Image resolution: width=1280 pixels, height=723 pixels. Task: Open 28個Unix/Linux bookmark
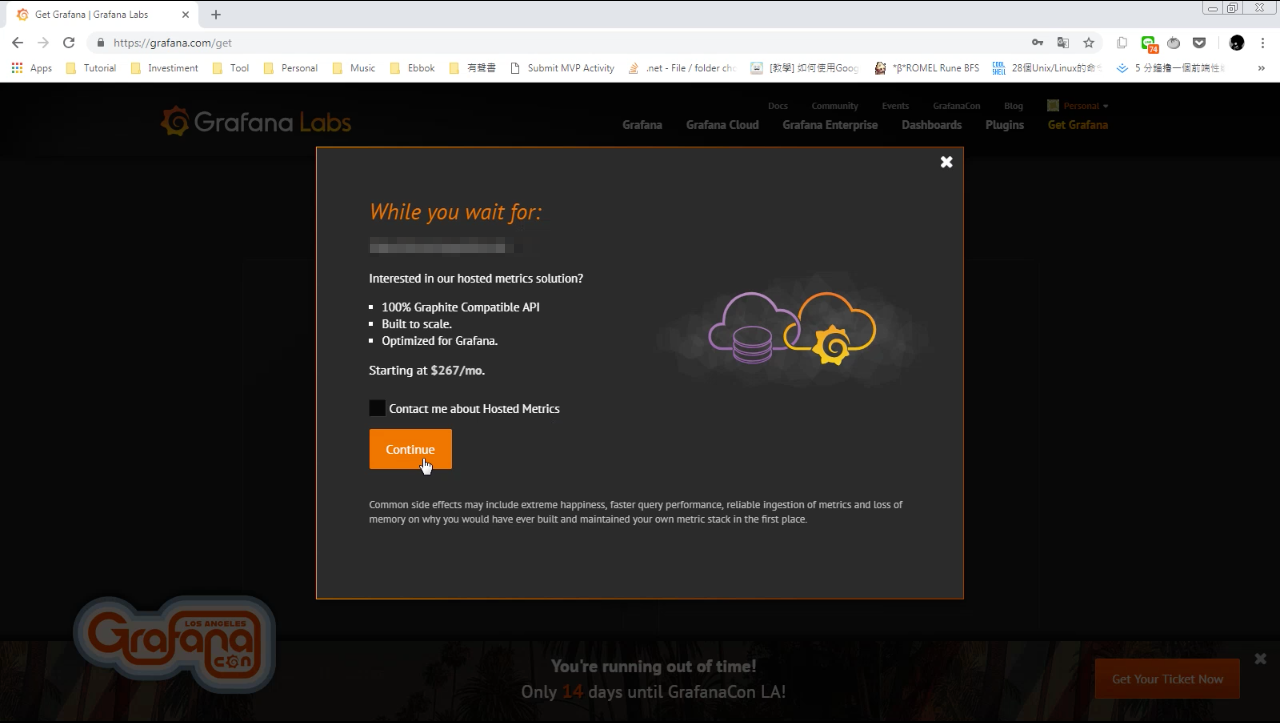click(1047, 68)
